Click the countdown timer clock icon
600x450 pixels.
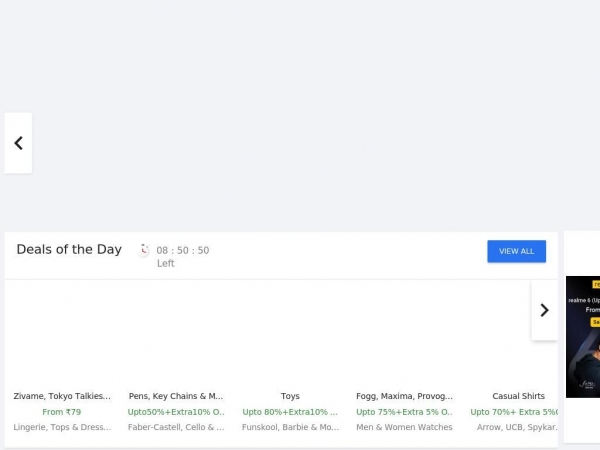click(x=144, y=250)
